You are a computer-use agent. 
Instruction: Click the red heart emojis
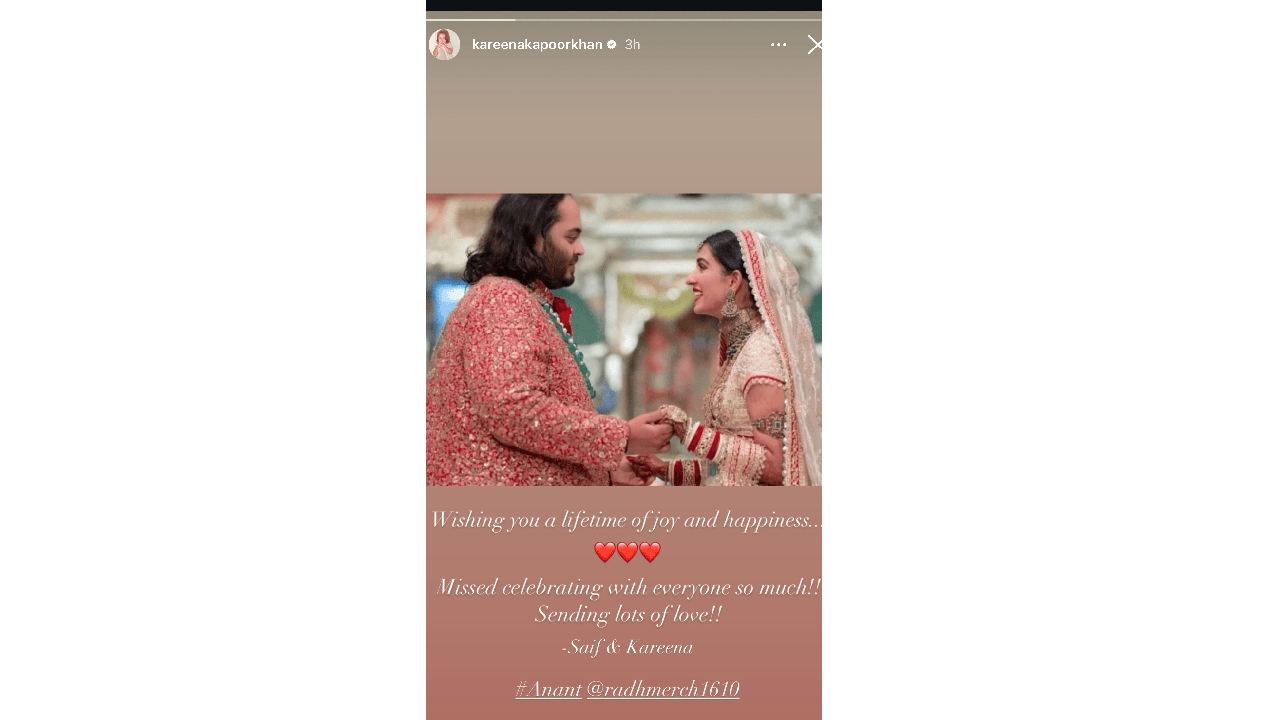pyautogui.click(x=627, y=552)
